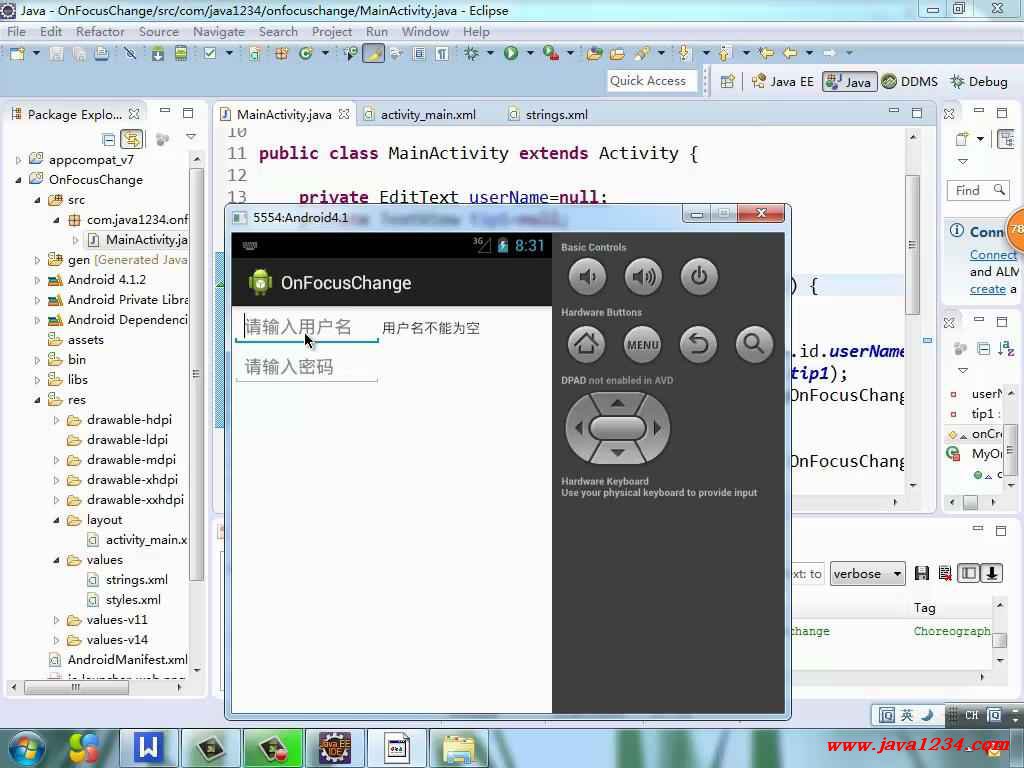Click DPAD left arrow in emulator
The width and height of the screenshot is (1024, 768).
578,428
